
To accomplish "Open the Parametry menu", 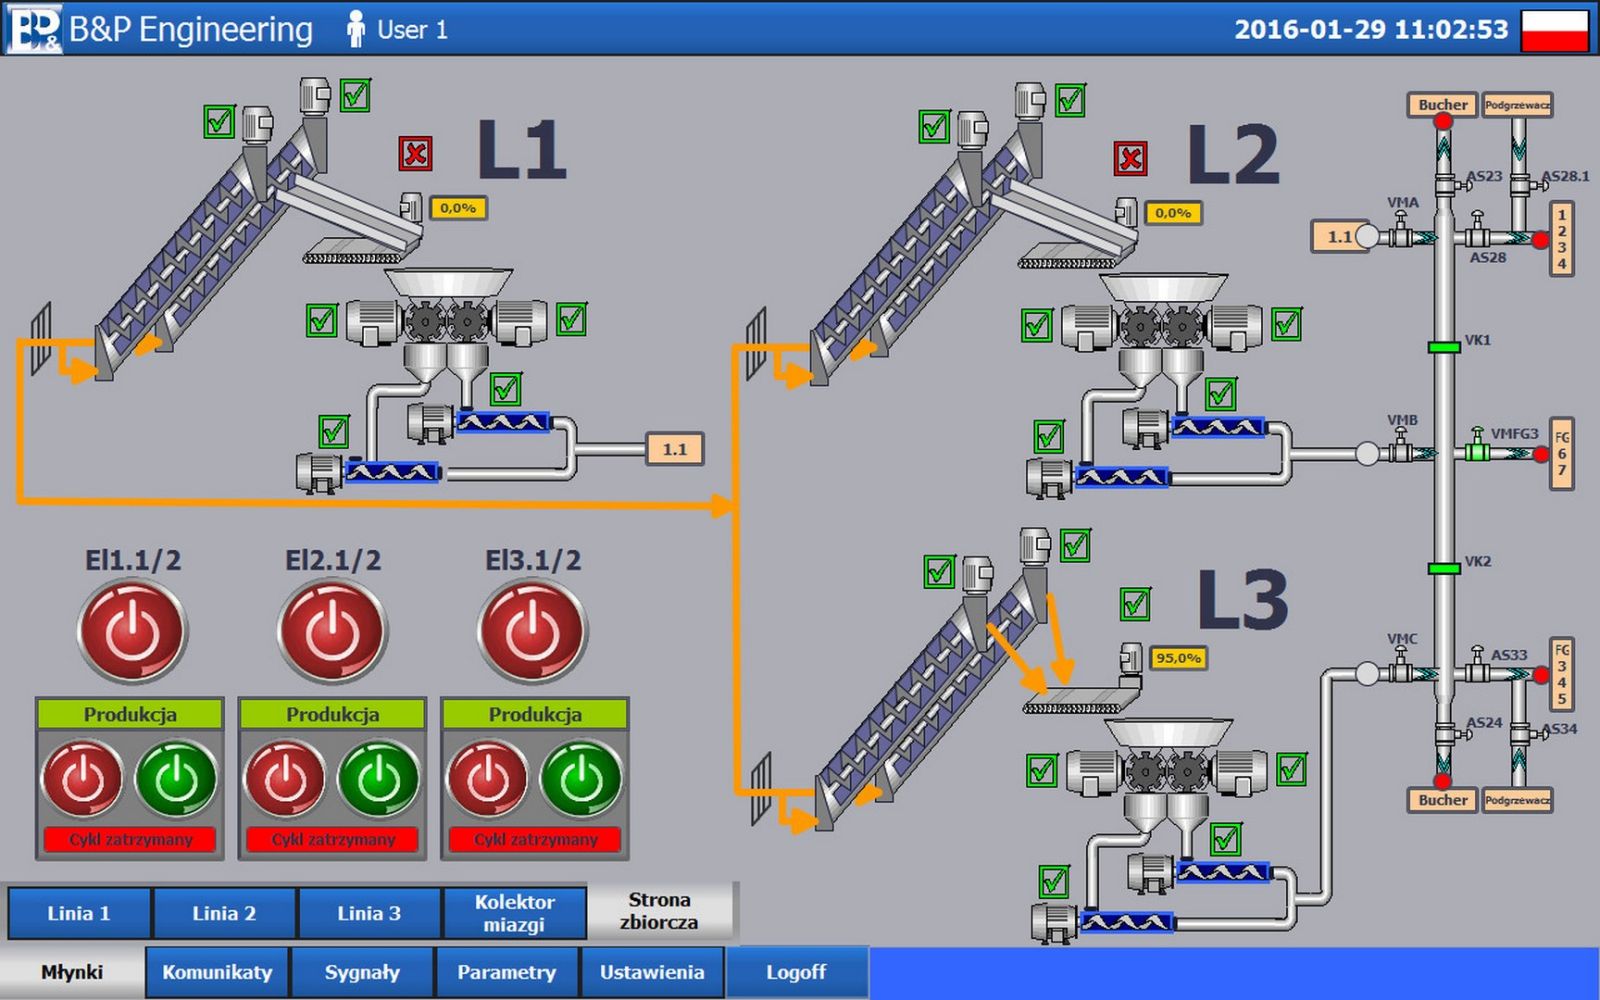I will click(x=506, y=972).
